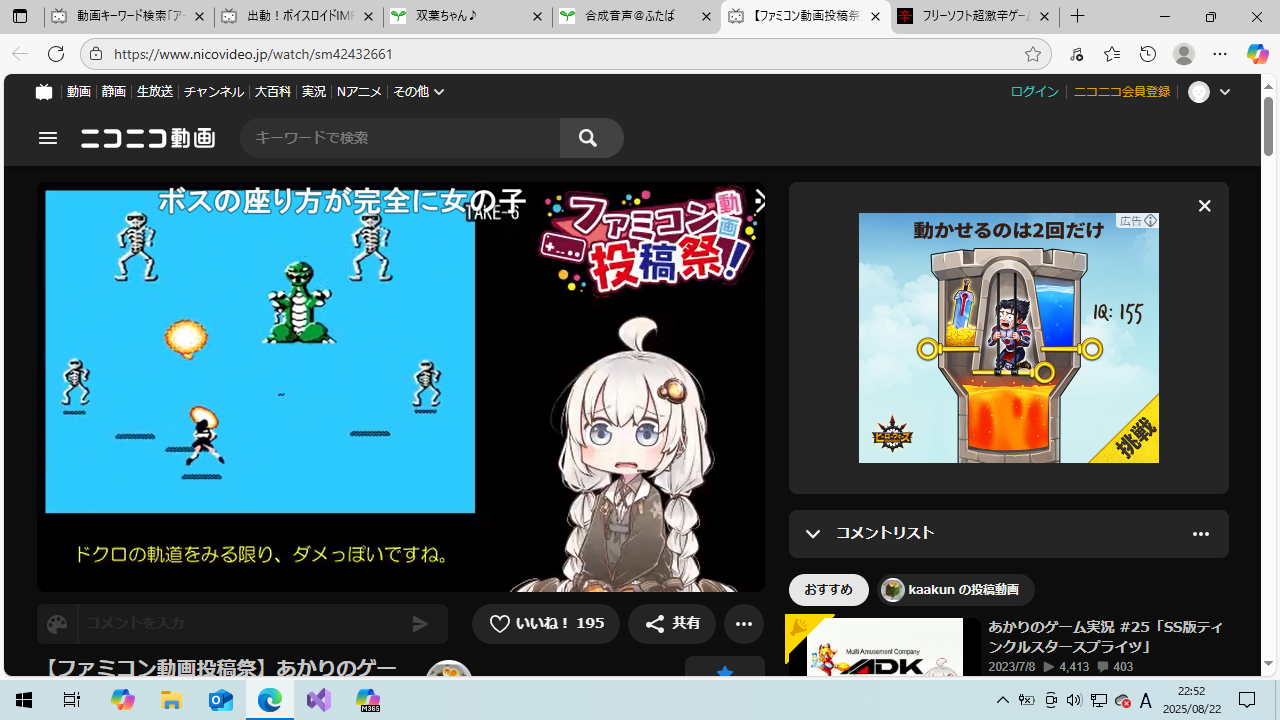Click the game ad image 動かせるのは2回だけ

tap(1009, 338)
